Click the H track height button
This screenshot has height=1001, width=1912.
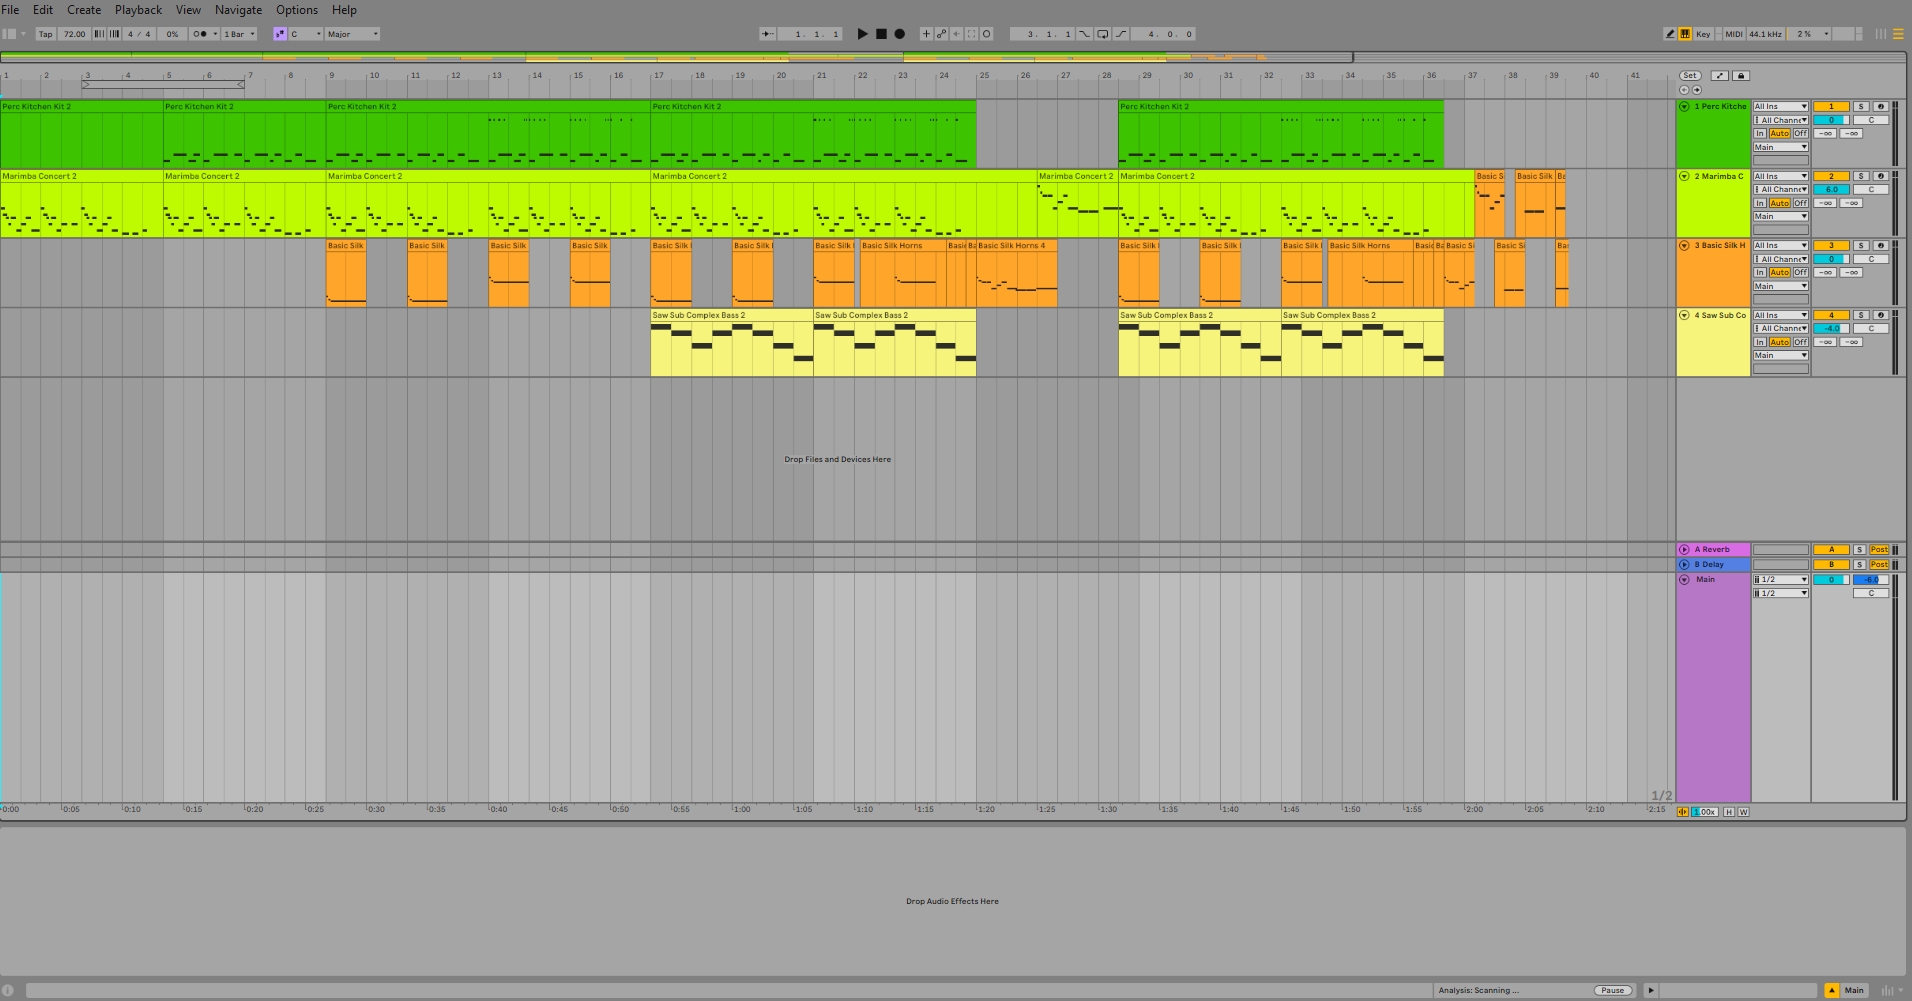(1729, 812)
